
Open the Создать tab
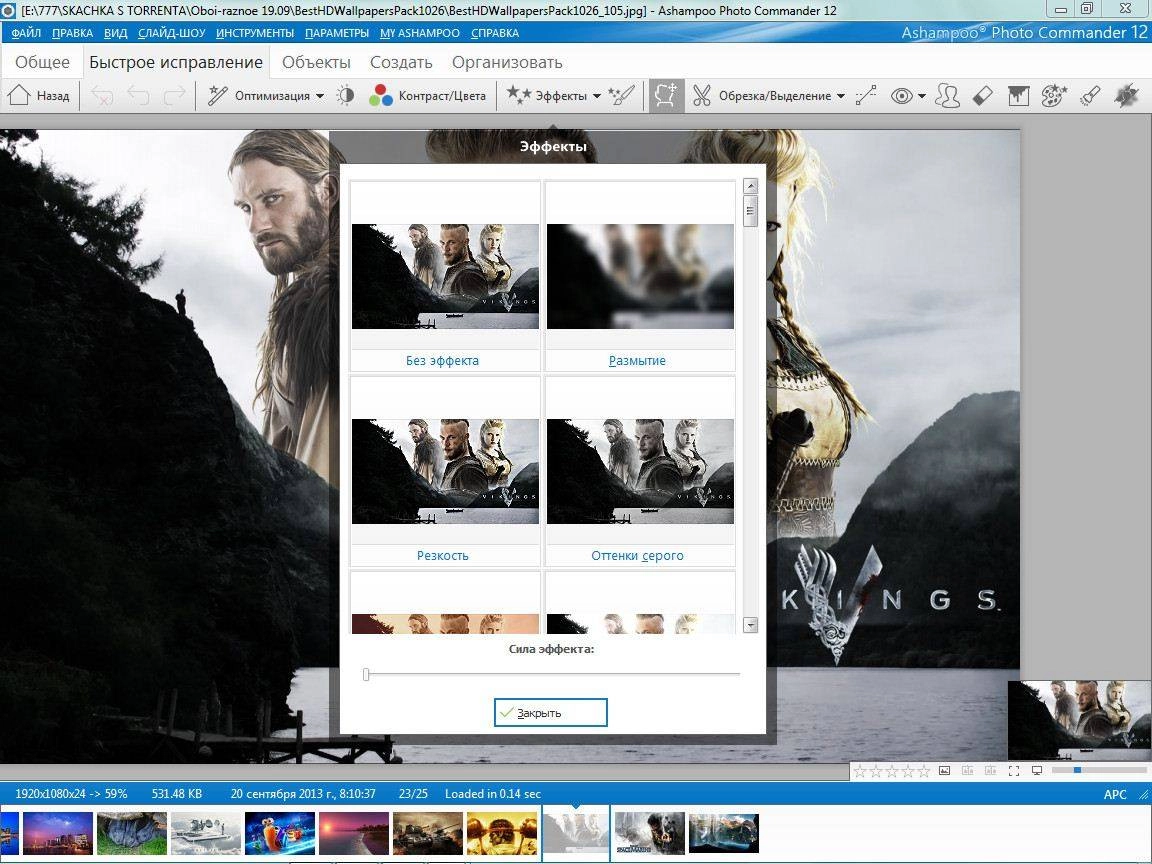click(400, 62)
